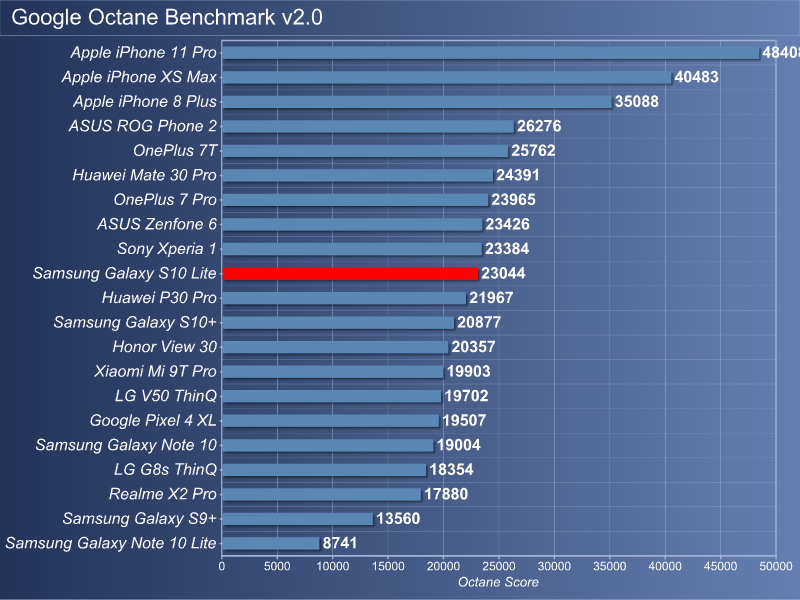The height and width of the screenshot is (600, 800).
Task: Select the score value "17880"
Action: tap(446, 493)
